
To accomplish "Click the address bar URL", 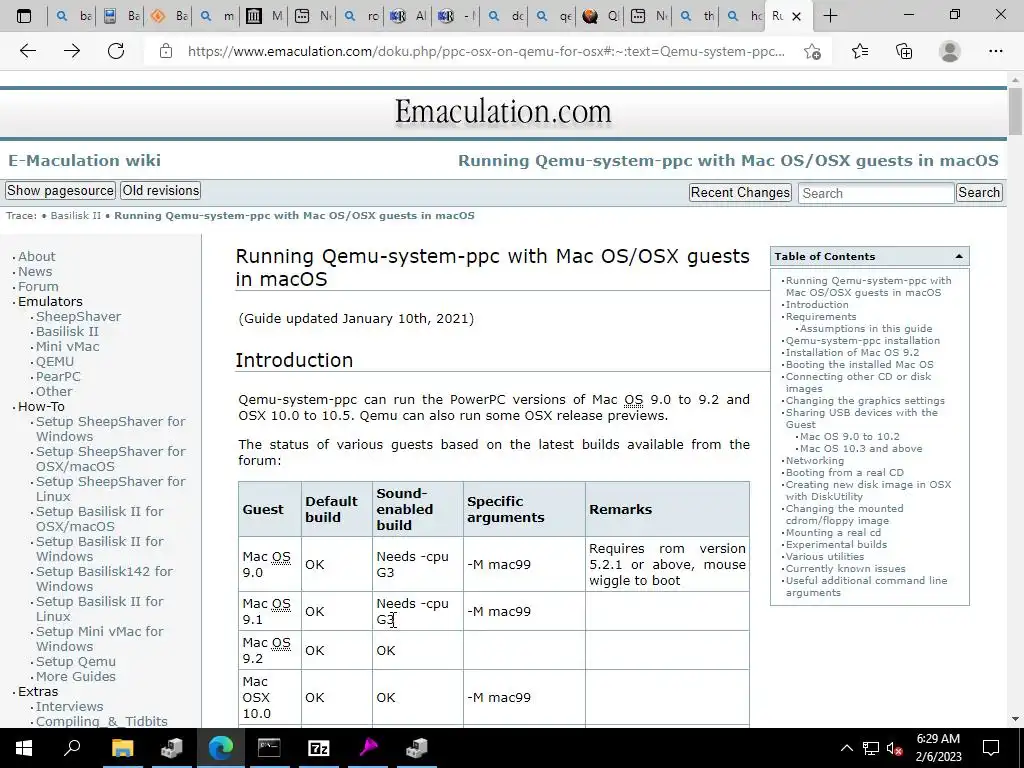I will click(486, 51).
